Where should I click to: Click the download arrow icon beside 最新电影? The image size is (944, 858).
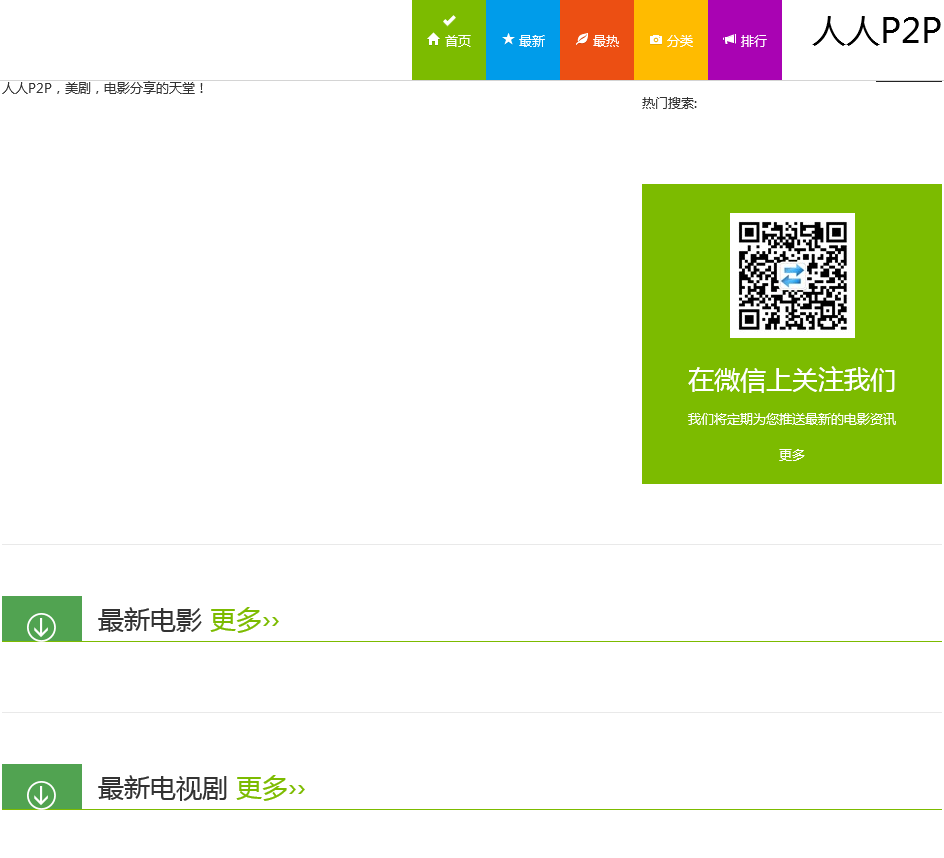(42, 627)
